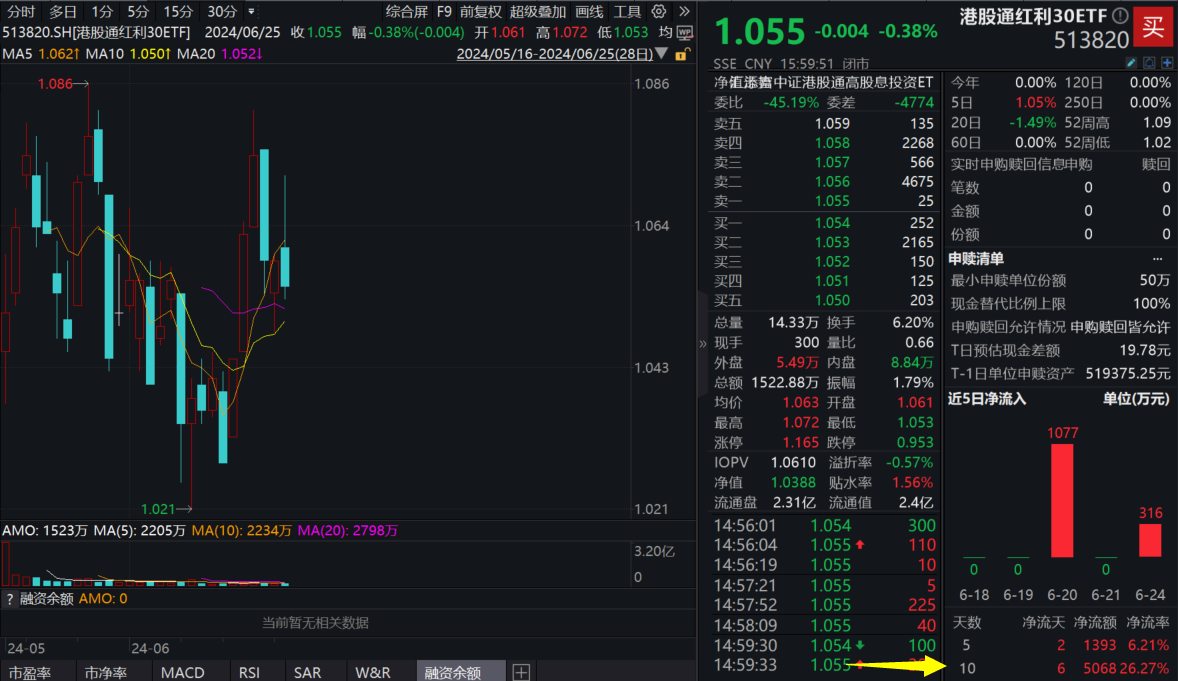Open the WP monitor icon beside 均

point(684,32)
